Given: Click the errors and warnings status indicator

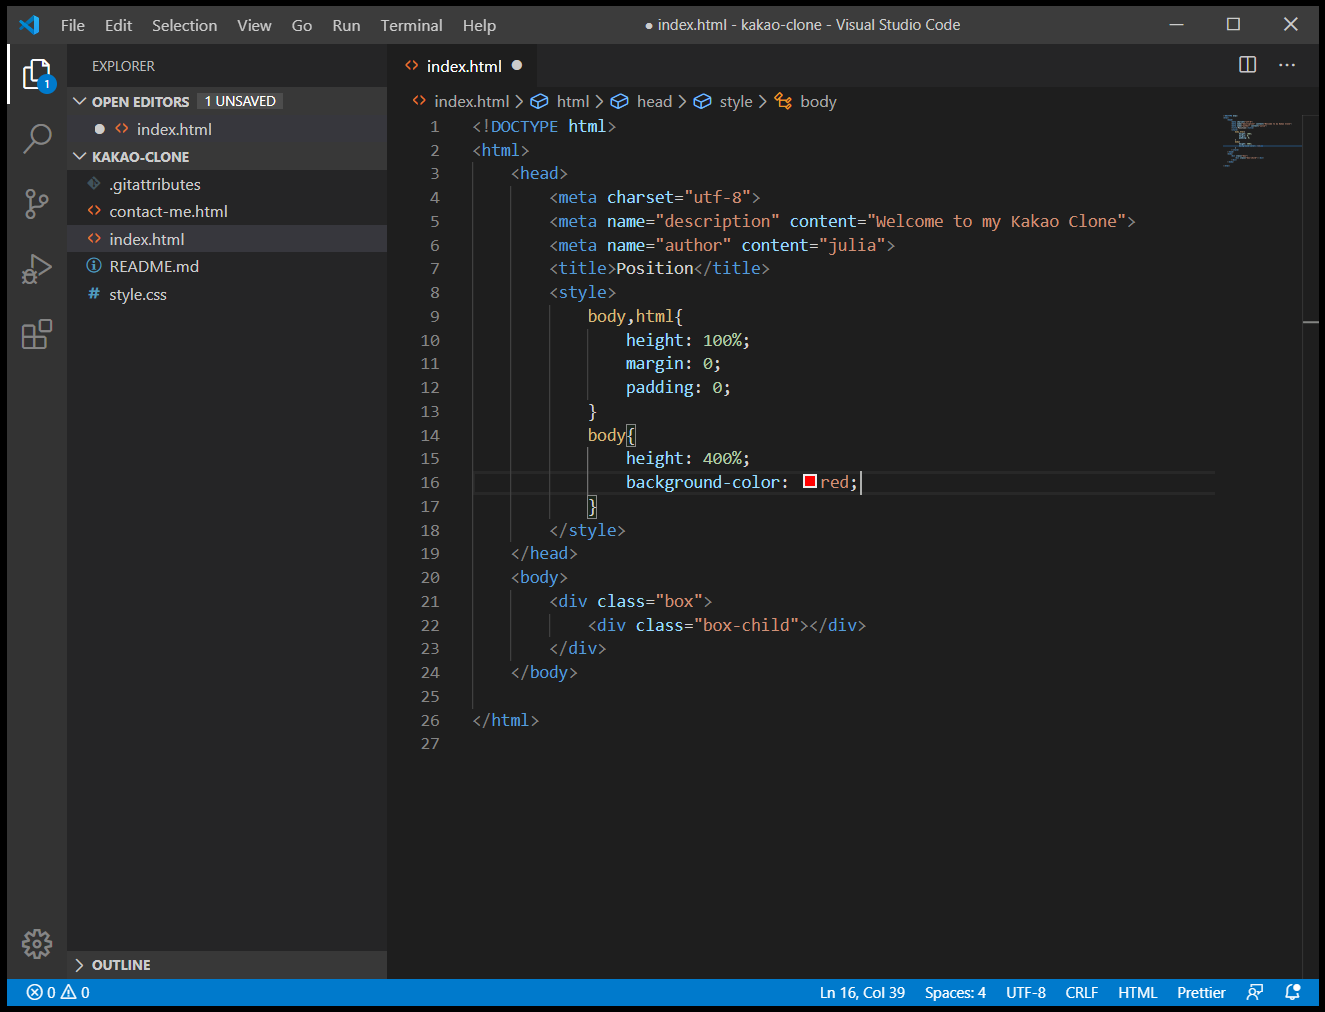Looking at the screenshot, I should (x=58, y=992).
